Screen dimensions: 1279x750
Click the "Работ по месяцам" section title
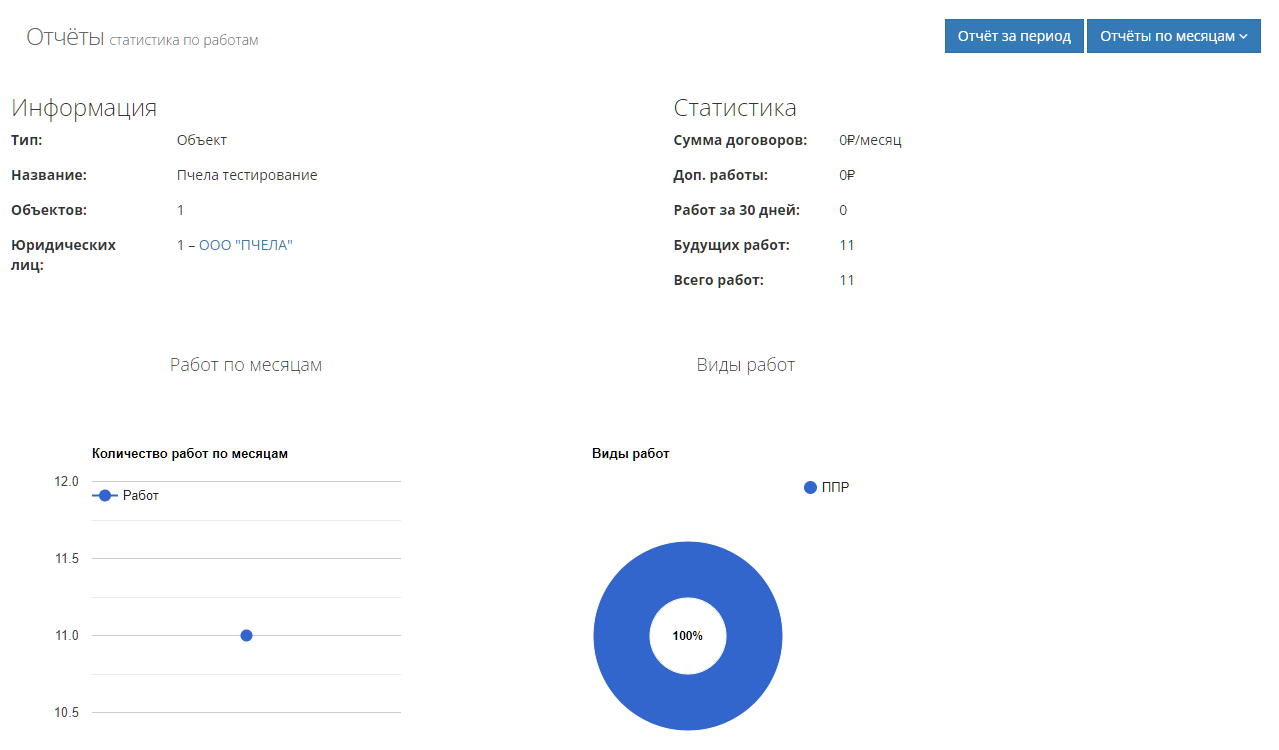click(246, 365)
